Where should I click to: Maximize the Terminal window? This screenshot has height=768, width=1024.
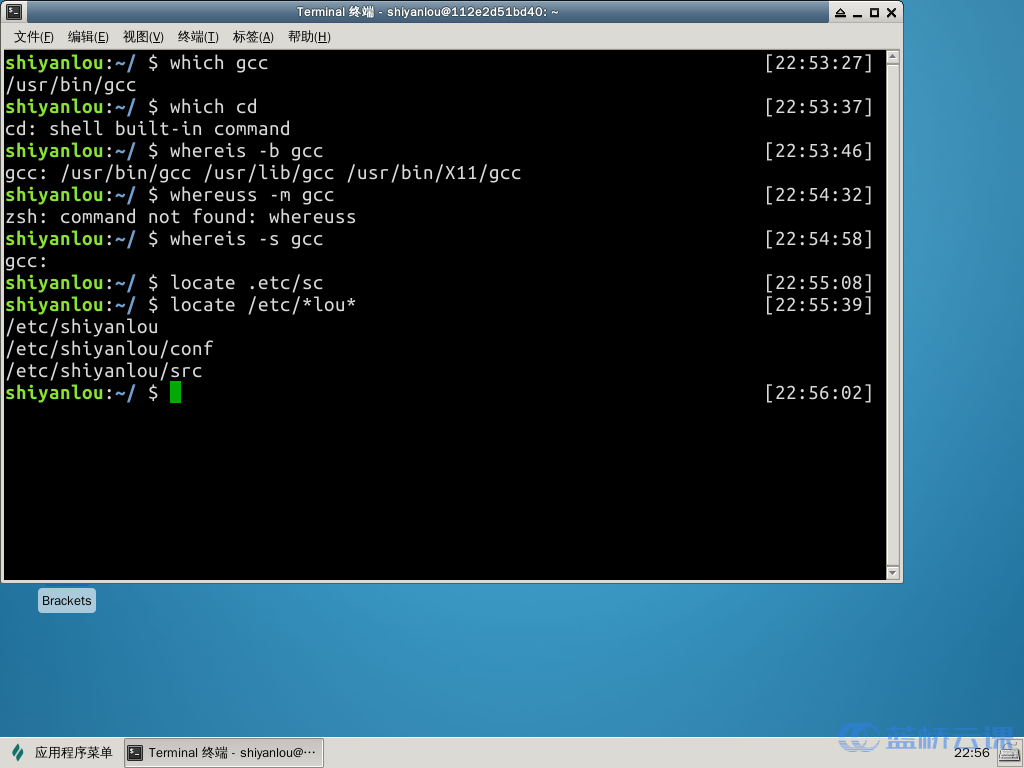tap(874, 12)
